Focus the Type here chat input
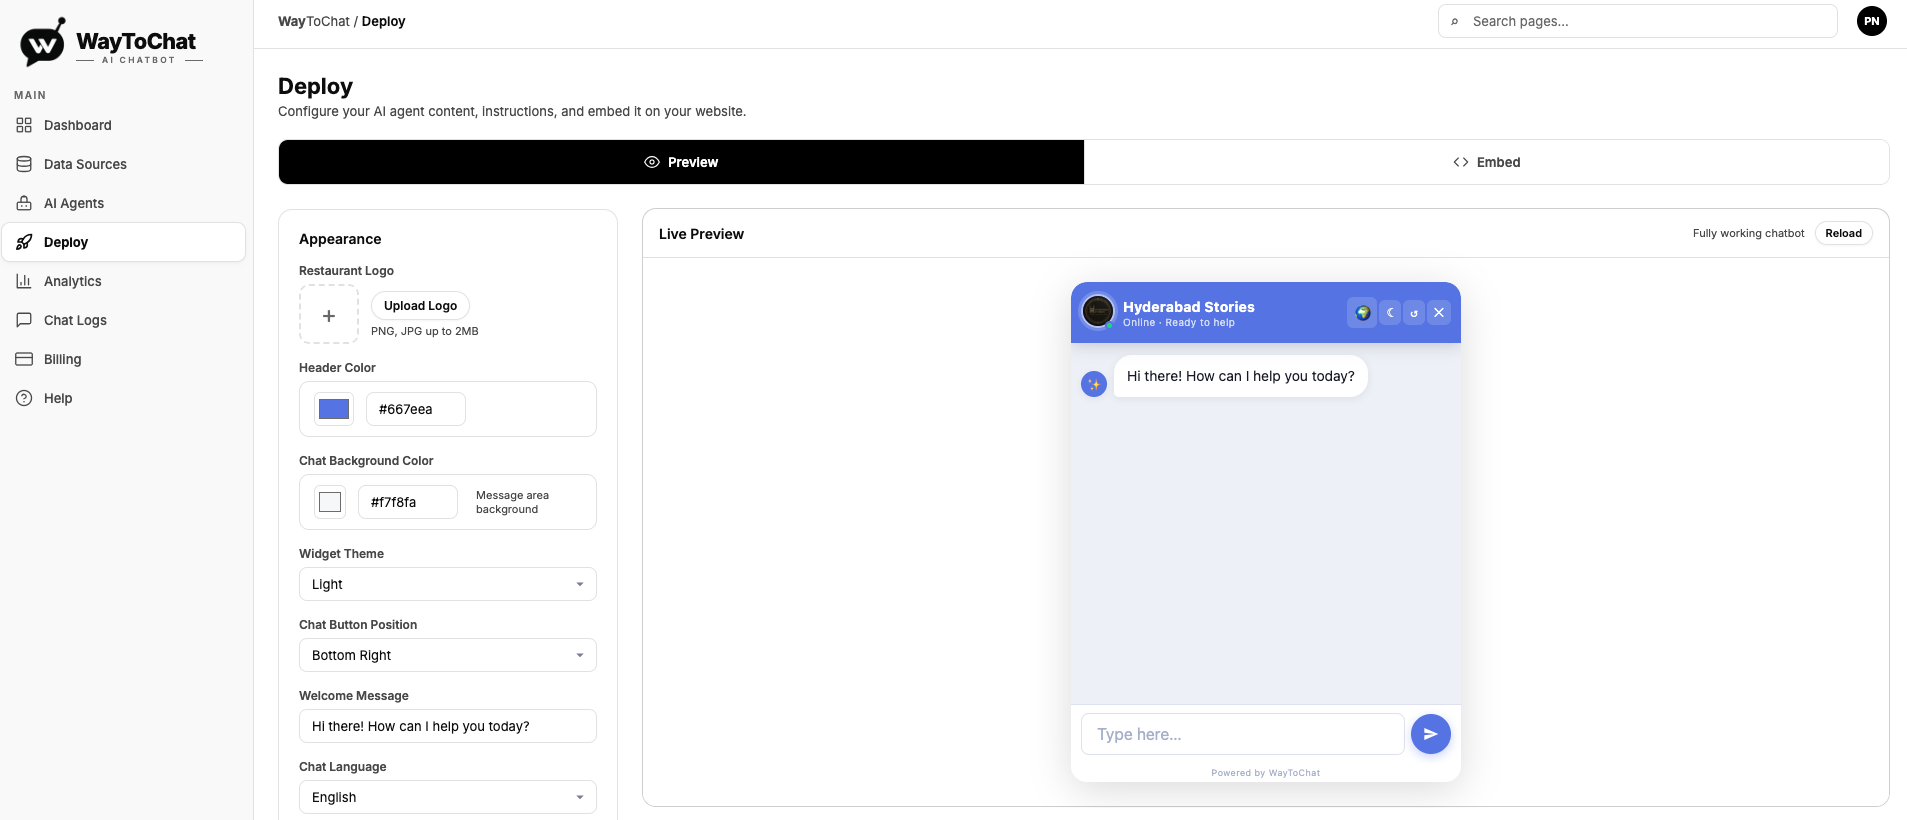The width and height of the screenshot is (1907, 820). [x=1242, y=734]
